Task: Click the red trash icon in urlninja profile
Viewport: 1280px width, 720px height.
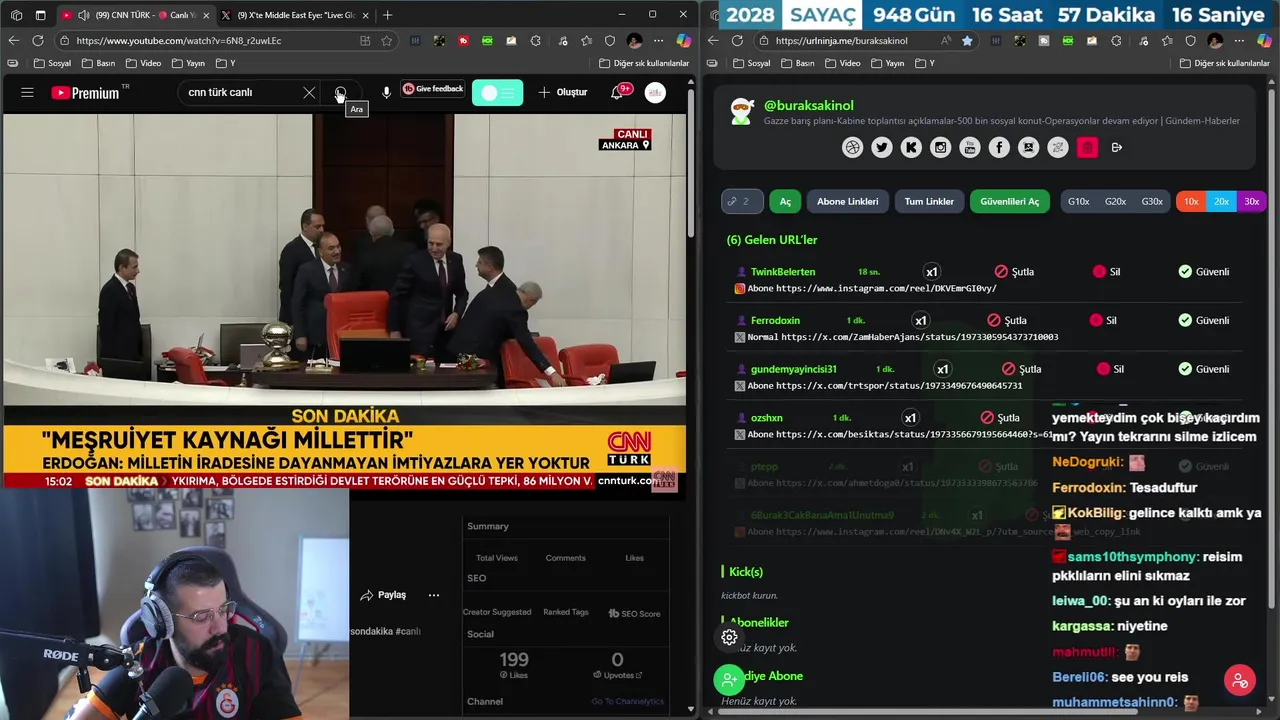Action: [1087, 147]
